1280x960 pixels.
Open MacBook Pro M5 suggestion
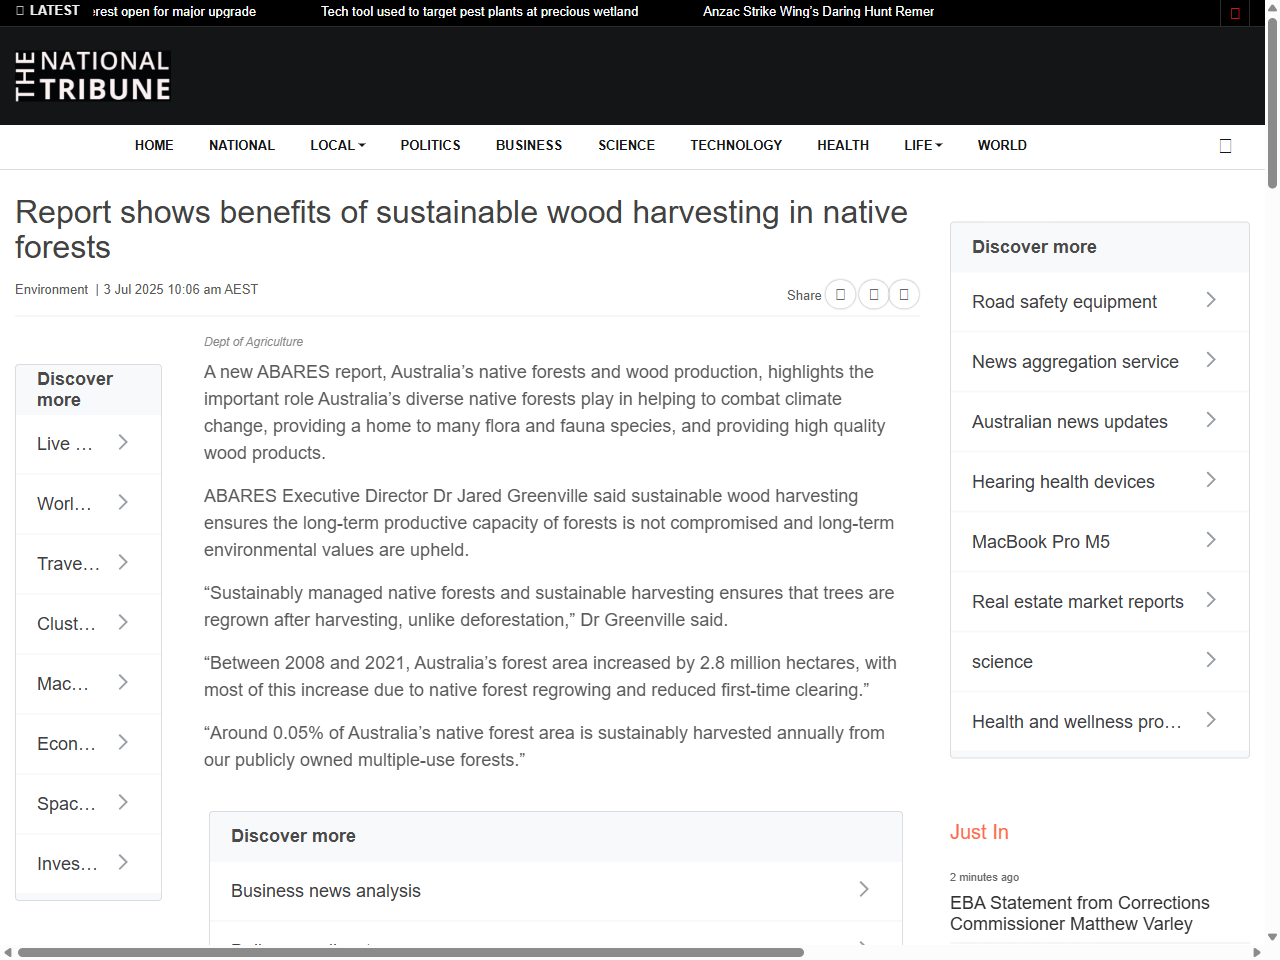(x=1100, y=542)
